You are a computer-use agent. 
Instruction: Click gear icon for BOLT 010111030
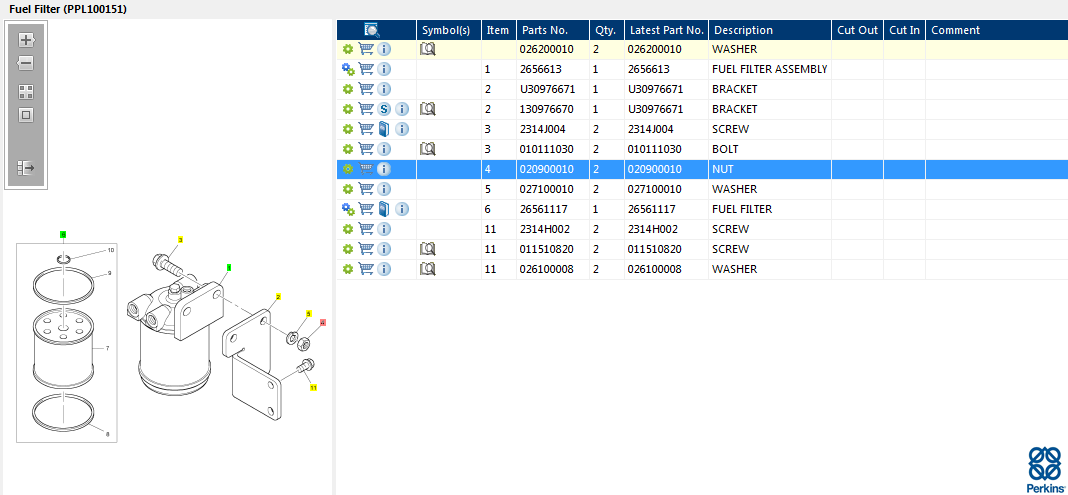348,149
